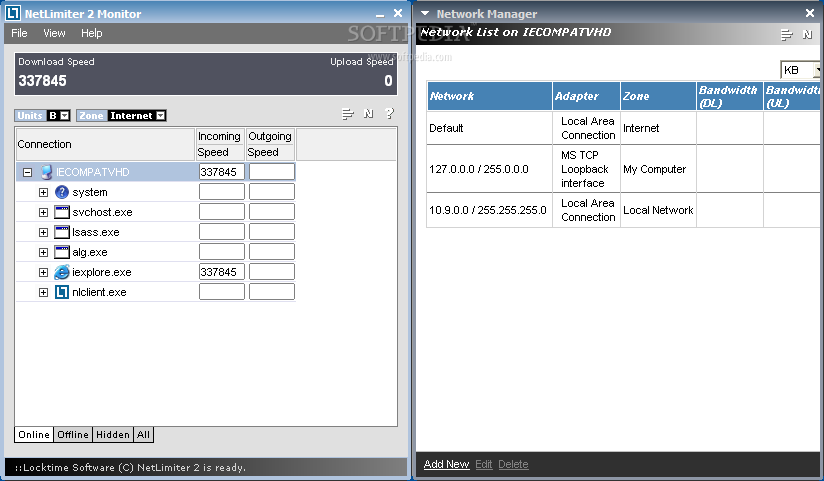Select the nlclient.exe row label
This screenshot has width=824, height=481.
(99, 292)
